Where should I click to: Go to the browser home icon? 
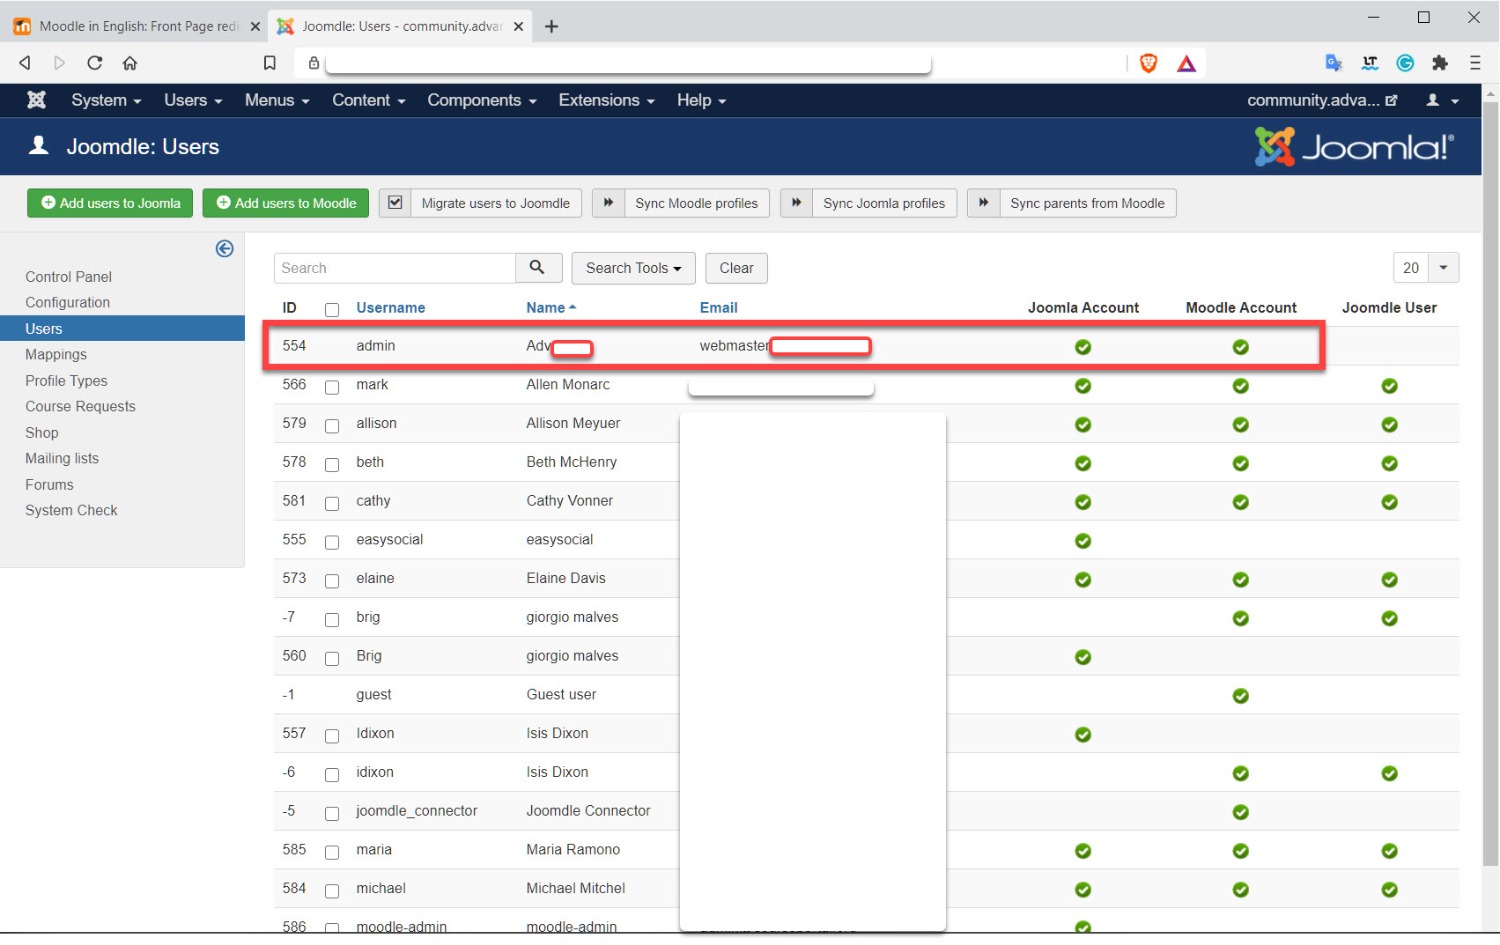(x=130, y=63)
